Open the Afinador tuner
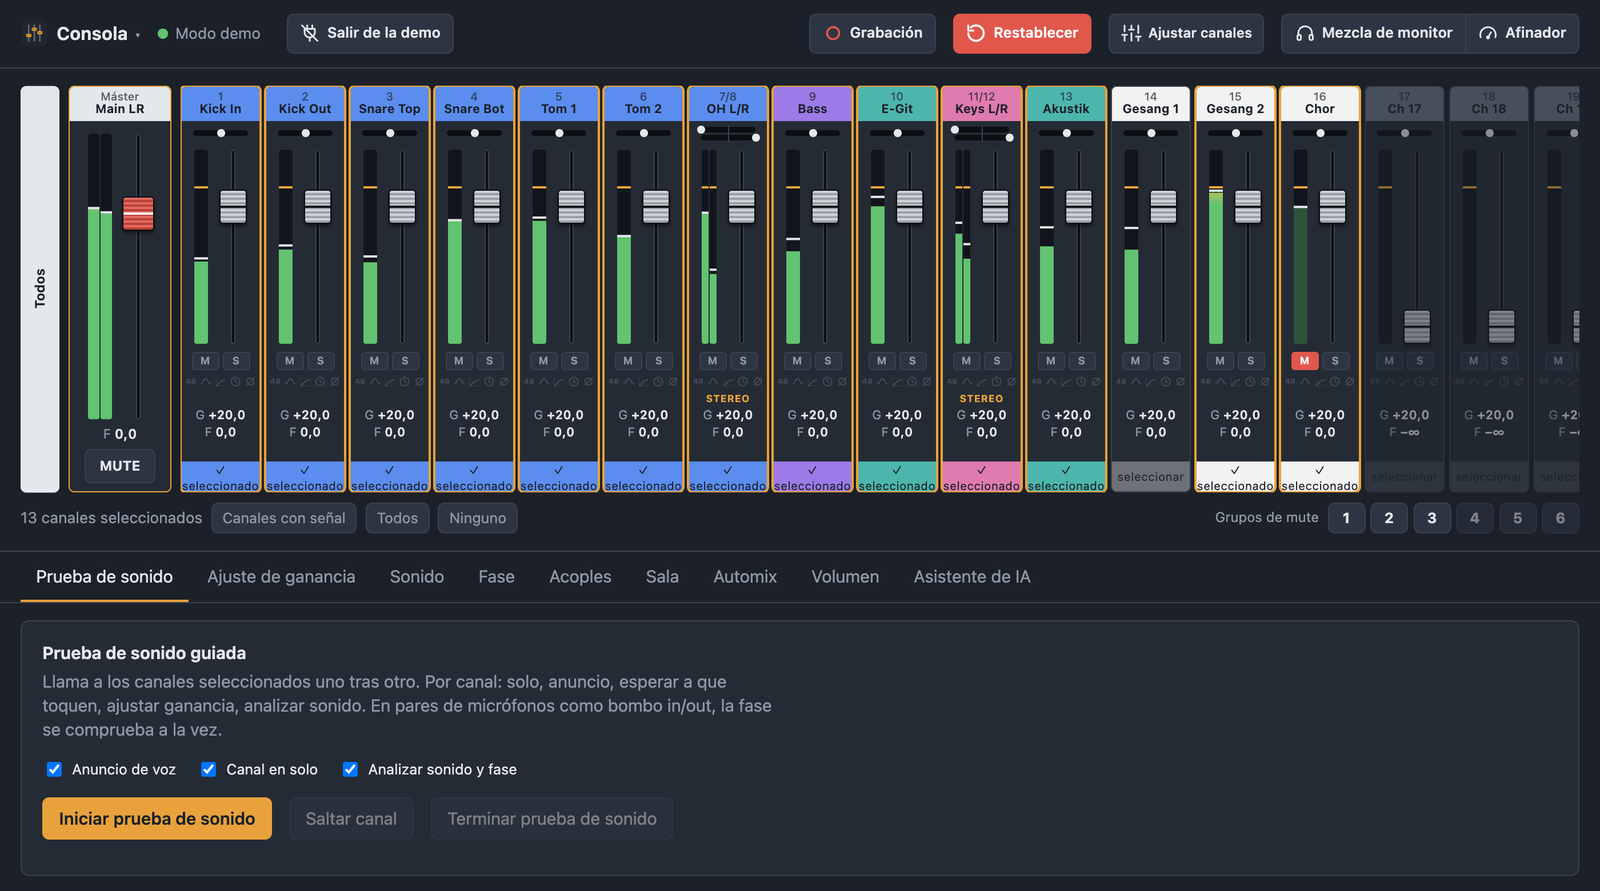Screen dimensions: 1600x891 pyautogui.click(x=1522, y=33)
